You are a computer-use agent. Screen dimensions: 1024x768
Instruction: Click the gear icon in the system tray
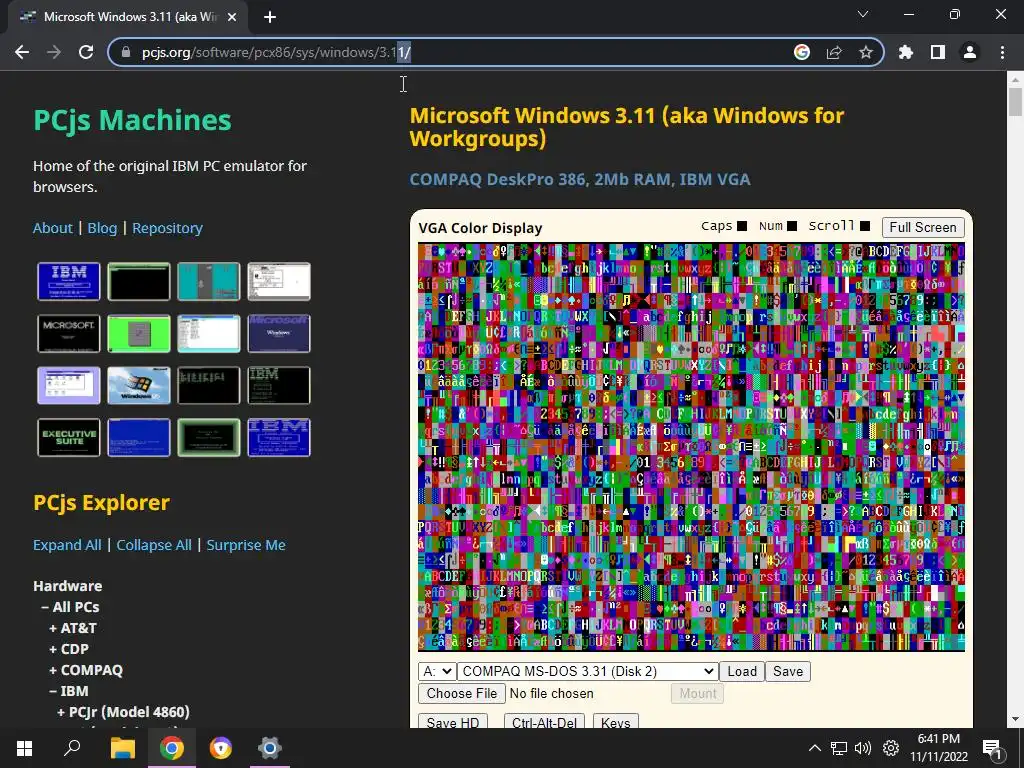click(891, 748)
